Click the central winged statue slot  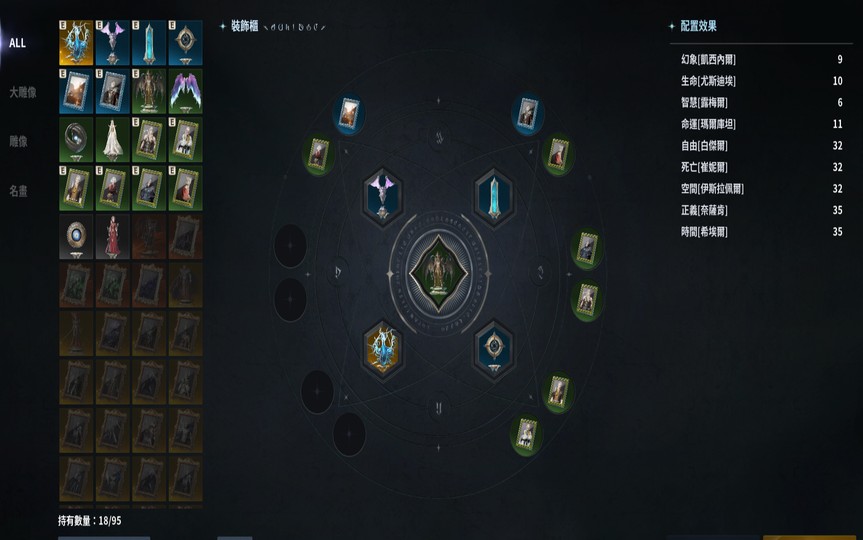(438, 273)
